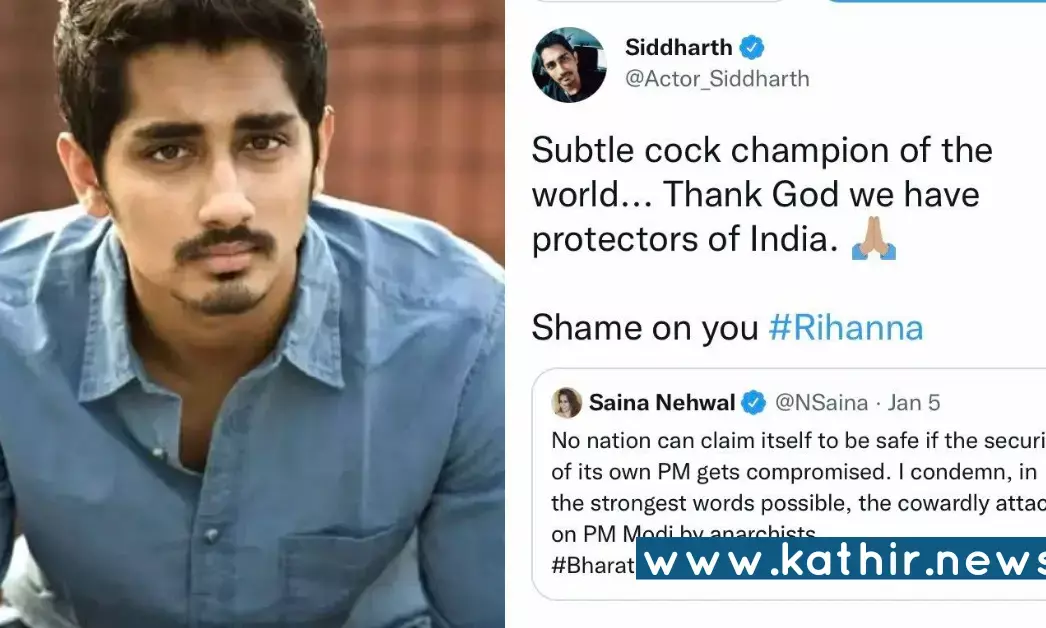Click the verified badge beside Saina Nehwal
The image size is (1046, 628).
(754, 403)
